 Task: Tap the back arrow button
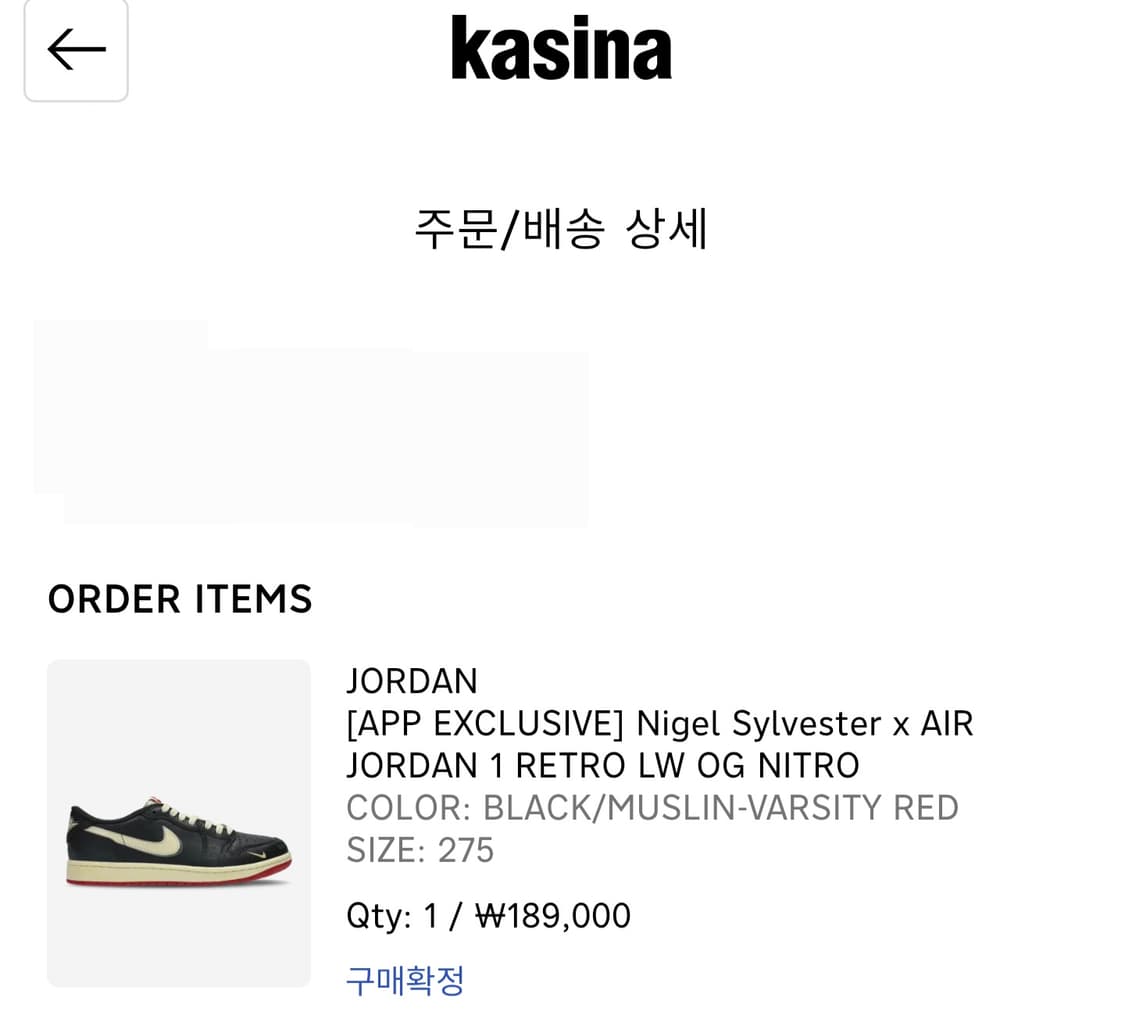pos(76,50)
